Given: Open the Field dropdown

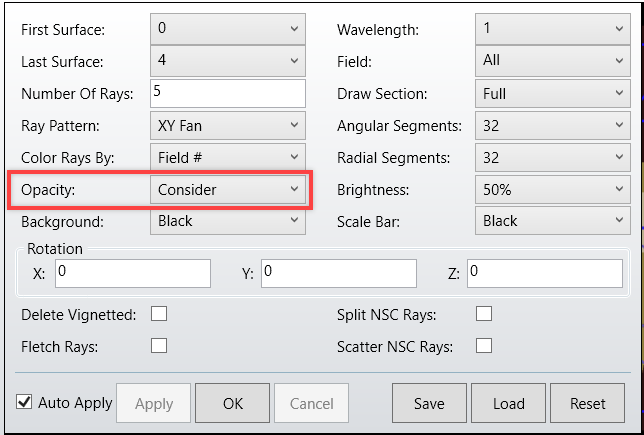Looking at the screenshot, I should [x=552, y=61].
